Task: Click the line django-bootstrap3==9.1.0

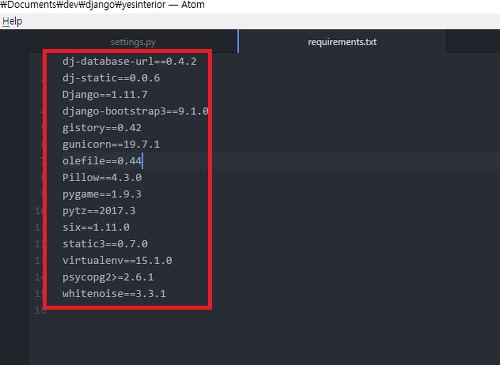Action: (135, 111)
